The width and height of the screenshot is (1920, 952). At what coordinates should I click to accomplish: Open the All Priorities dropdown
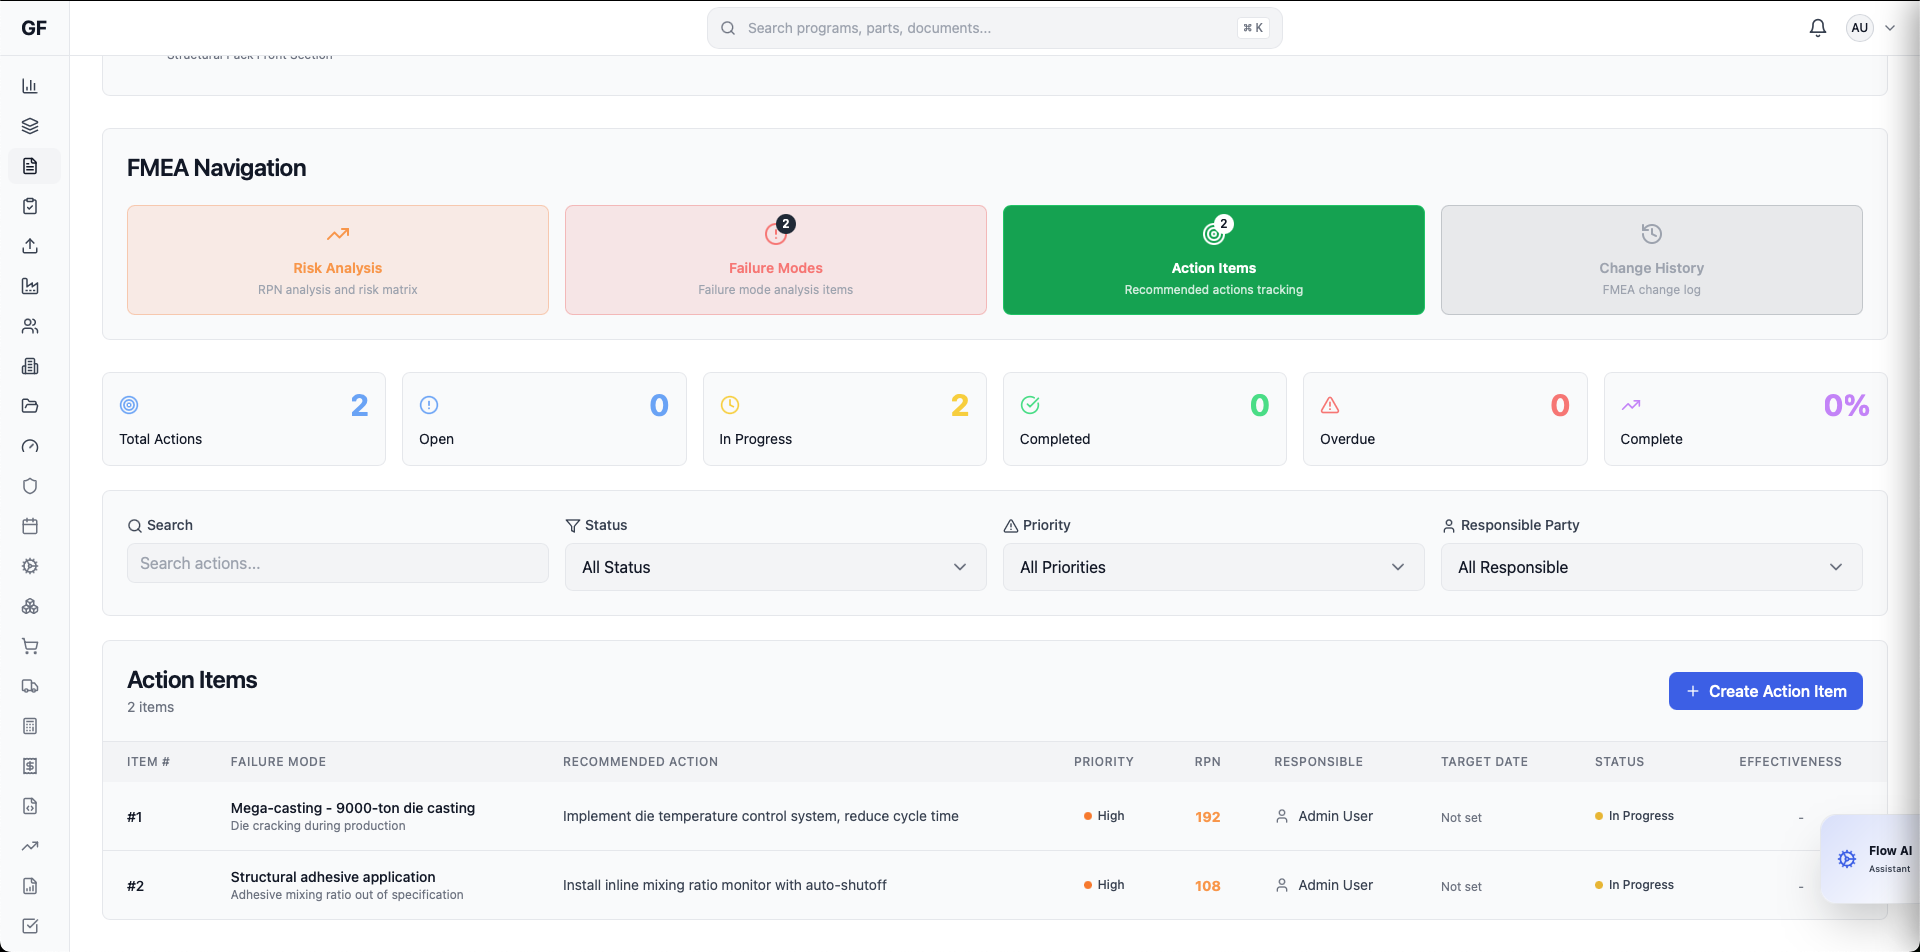1212,567
